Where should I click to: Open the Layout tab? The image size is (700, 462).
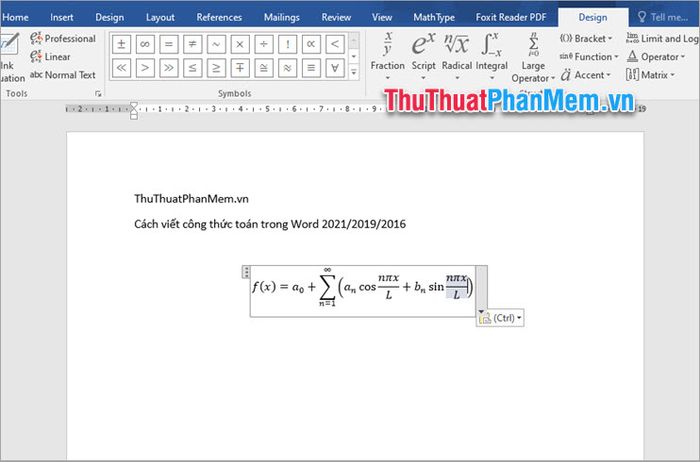(160, 17)
